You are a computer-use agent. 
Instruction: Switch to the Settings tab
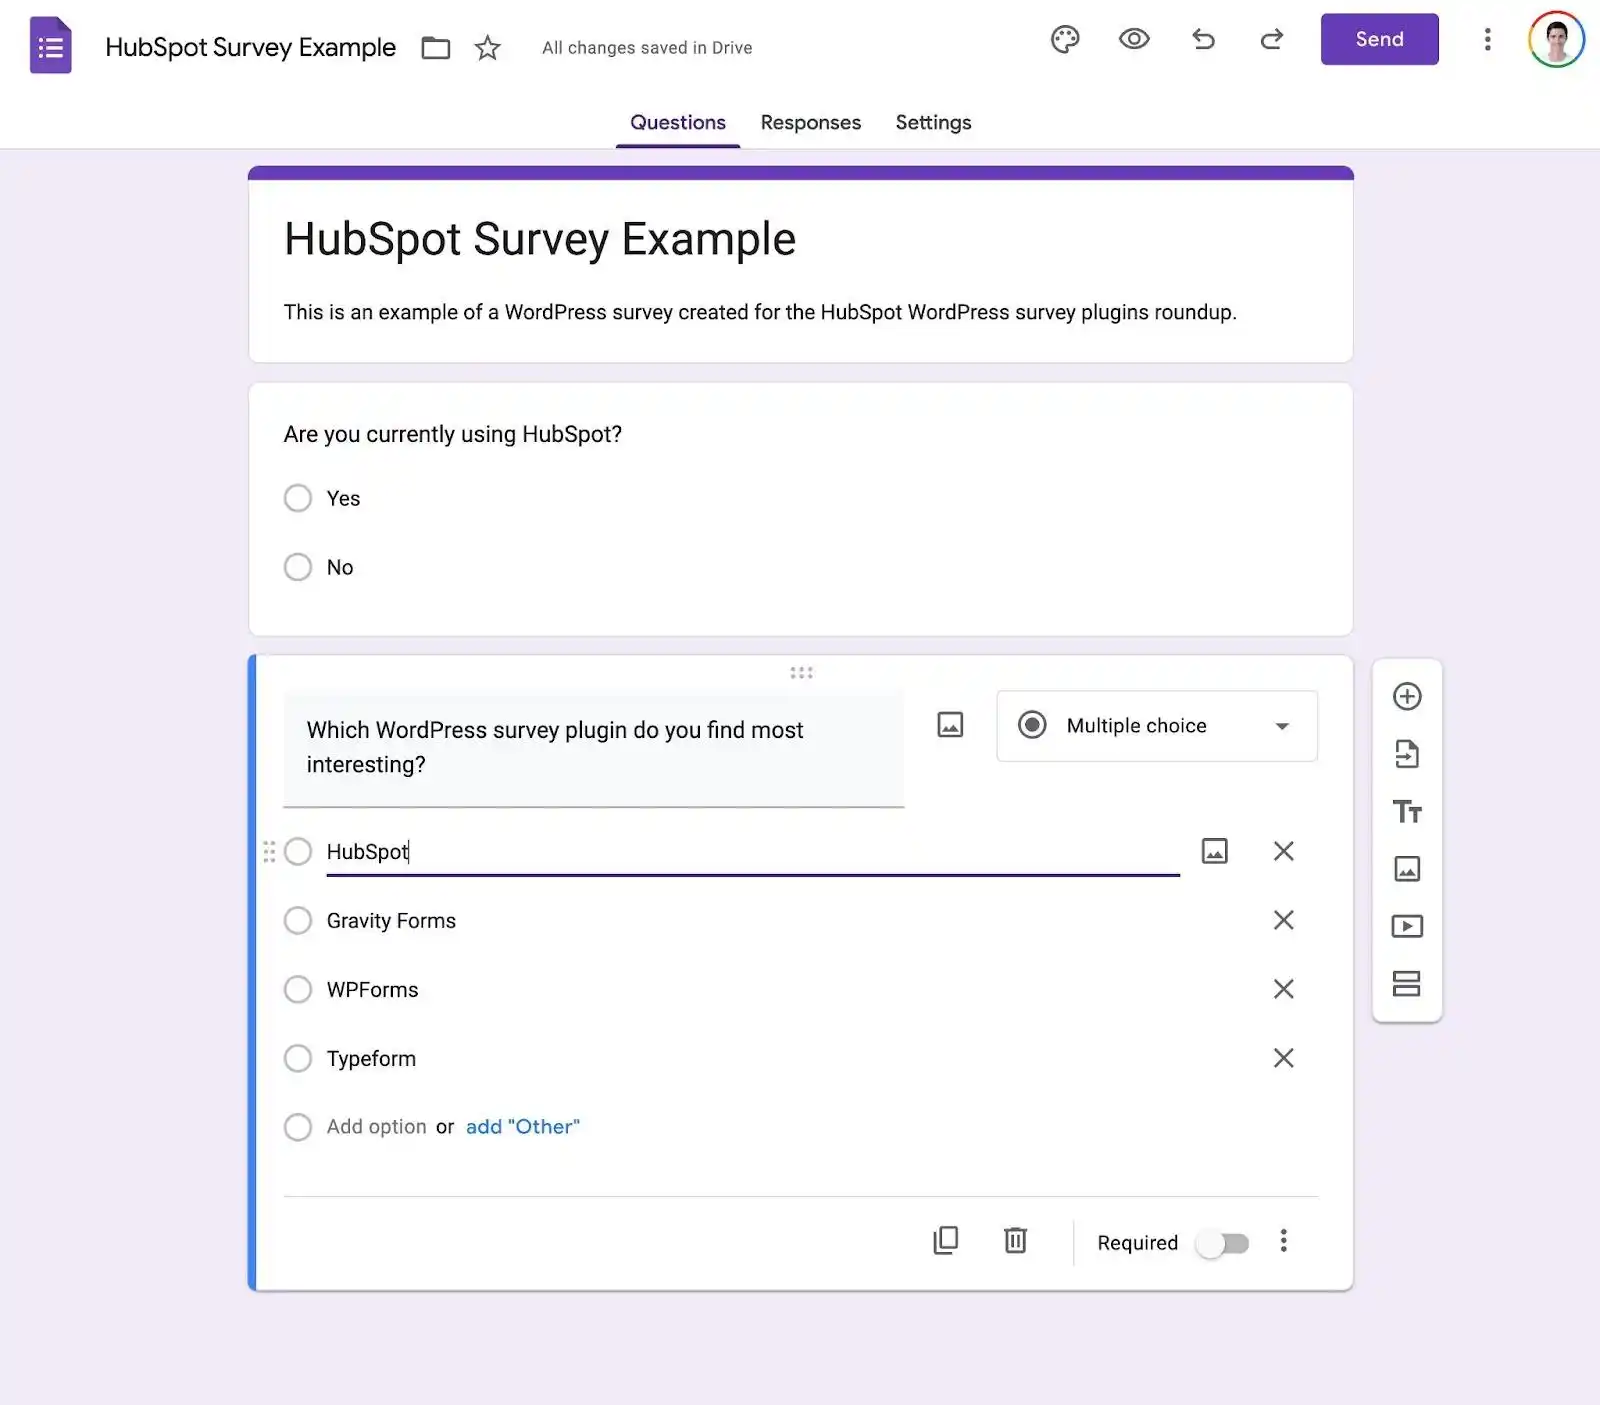pyautogui.click(x=933, y=123)
